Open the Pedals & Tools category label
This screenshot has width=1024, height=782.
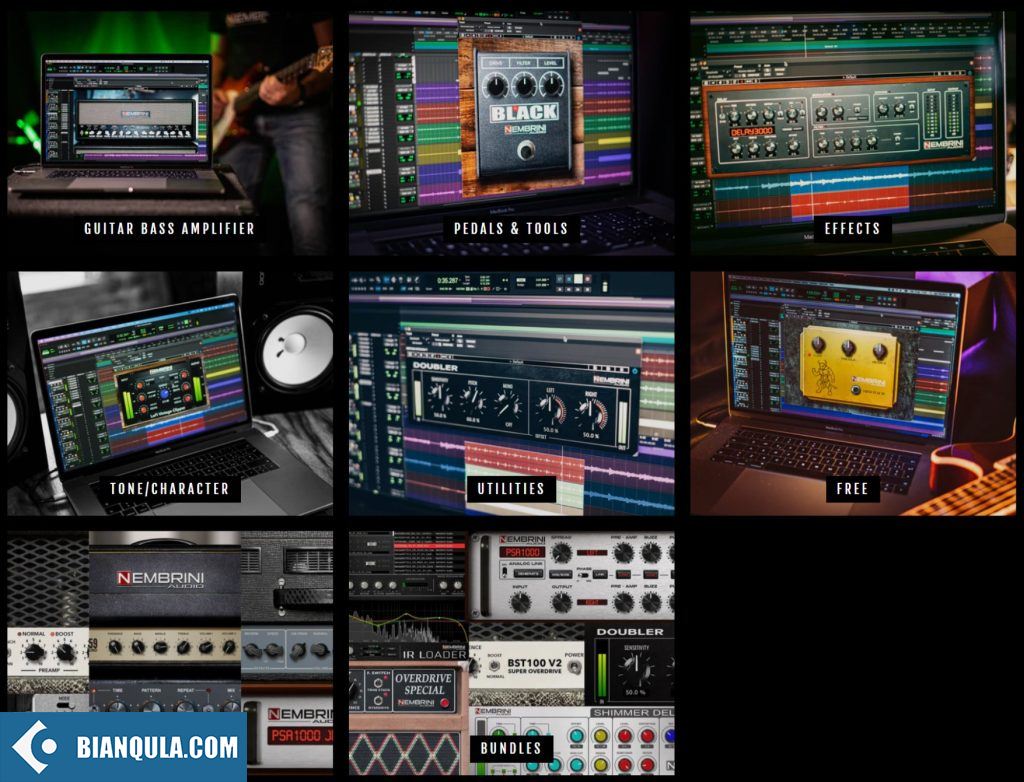[x=511, y=228]
